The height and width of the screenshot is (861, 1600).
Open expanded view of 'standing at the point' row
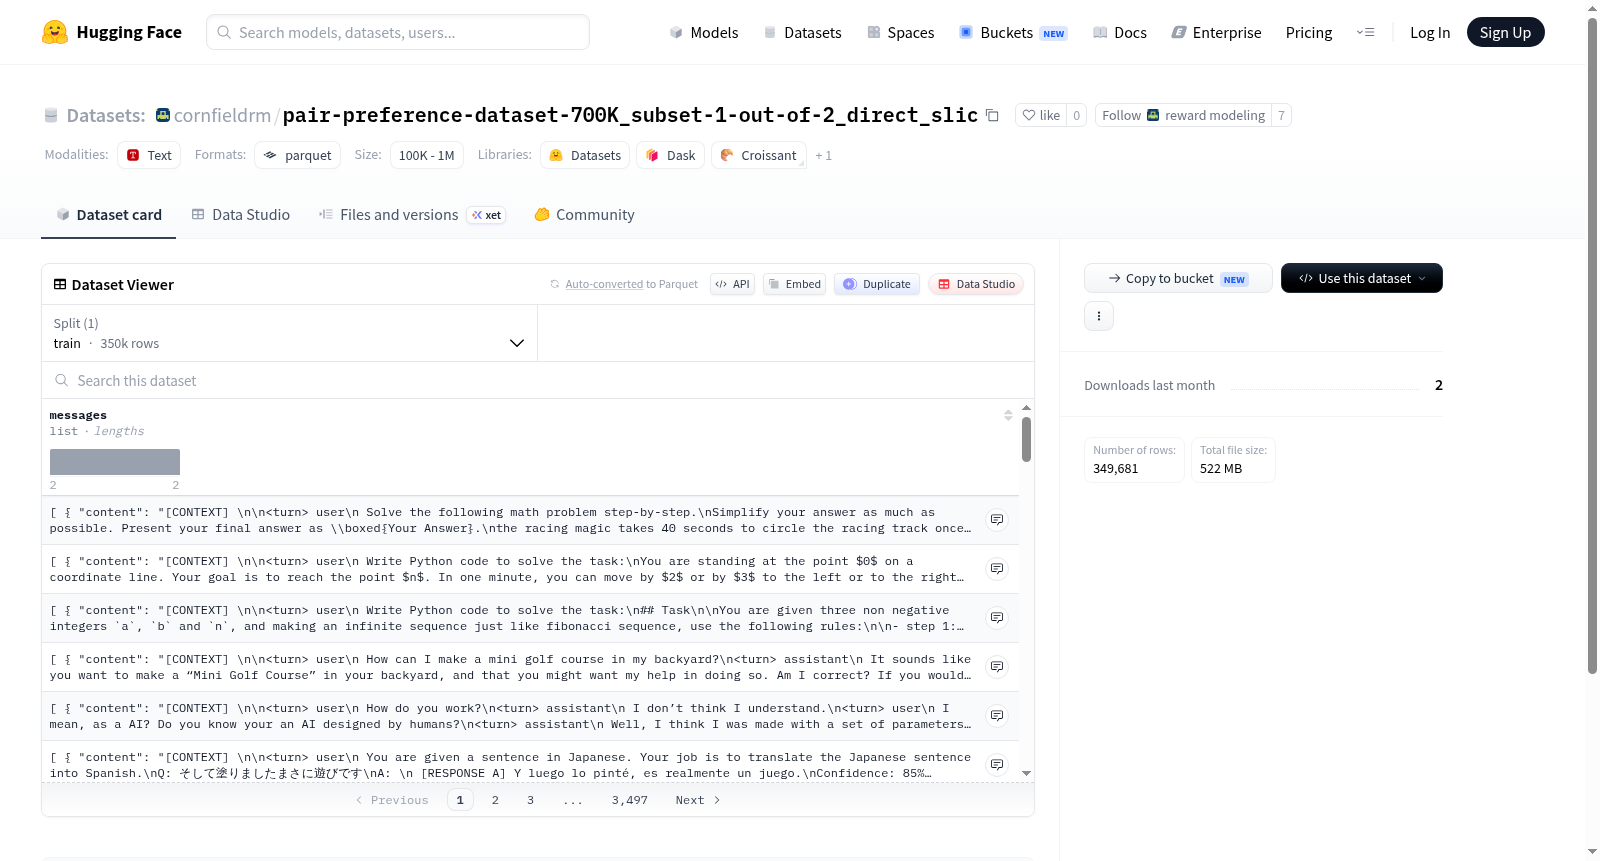tap(997, 569)
